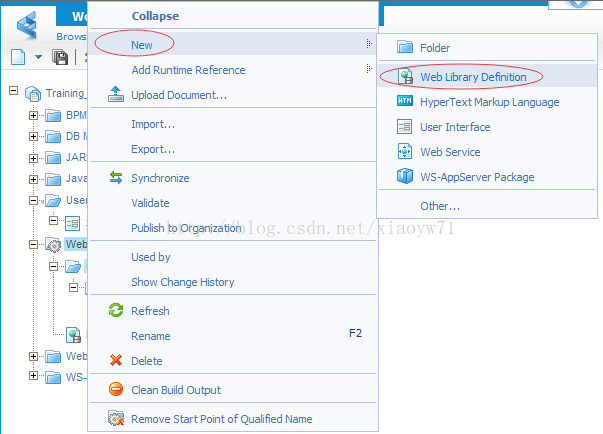The height and width of the screenshot is (434, 603).
Task: Click the New document toolbar icon
Action: (18, 57)
